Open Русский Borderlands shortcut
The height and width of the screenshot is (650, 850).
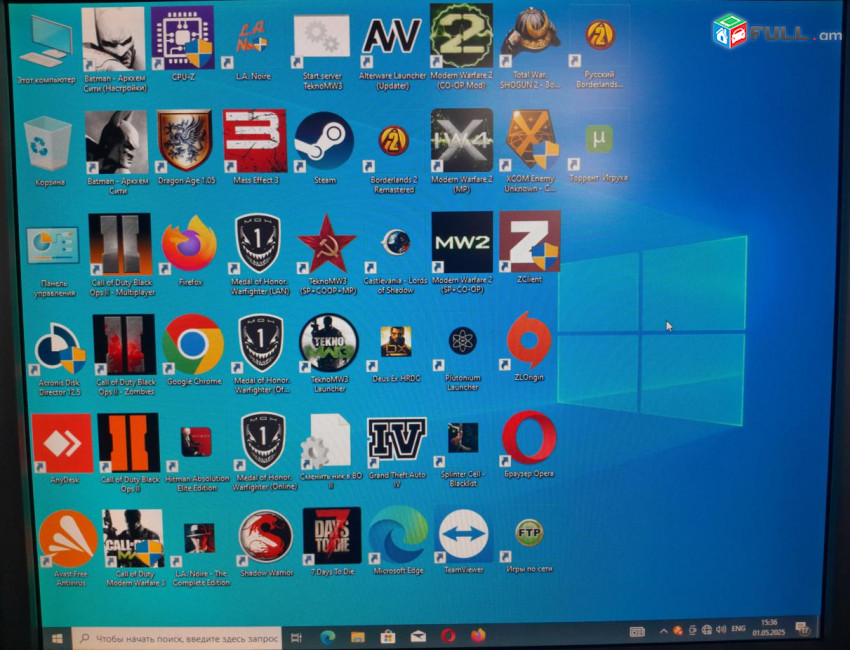click(x=600, y=34)
